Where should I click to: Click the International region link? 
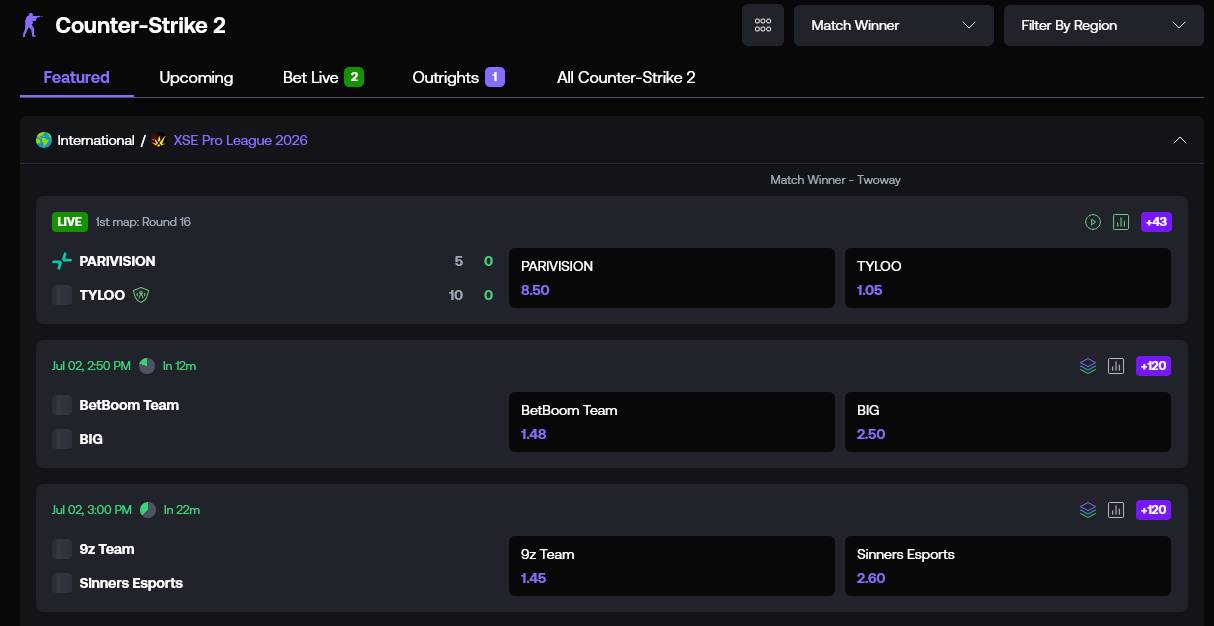pyautogui.click(x=96, y=140)
